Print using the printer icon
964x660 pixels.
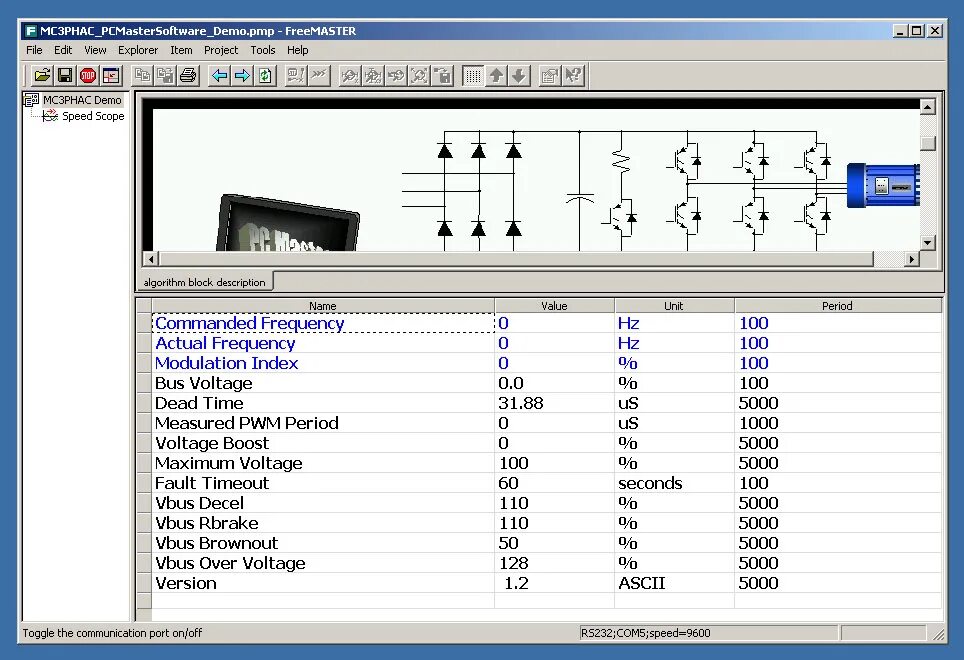pos(188,76)
